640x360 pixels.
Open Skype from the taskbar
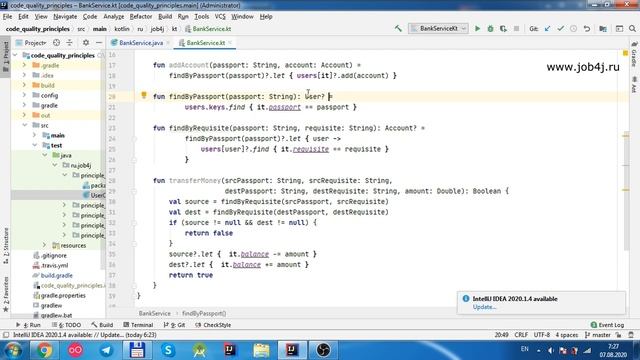coord(168,350)
